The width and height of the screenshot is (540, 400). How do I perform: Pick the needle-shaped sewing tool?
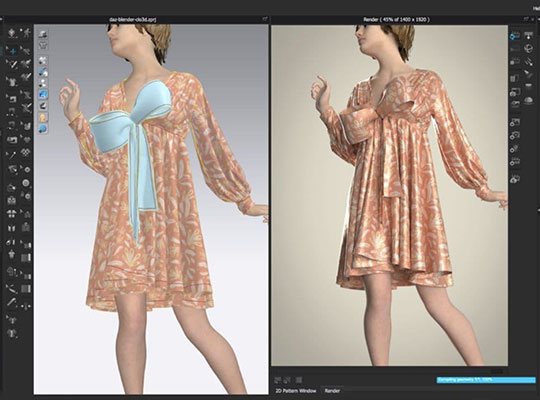pos(12,155)
